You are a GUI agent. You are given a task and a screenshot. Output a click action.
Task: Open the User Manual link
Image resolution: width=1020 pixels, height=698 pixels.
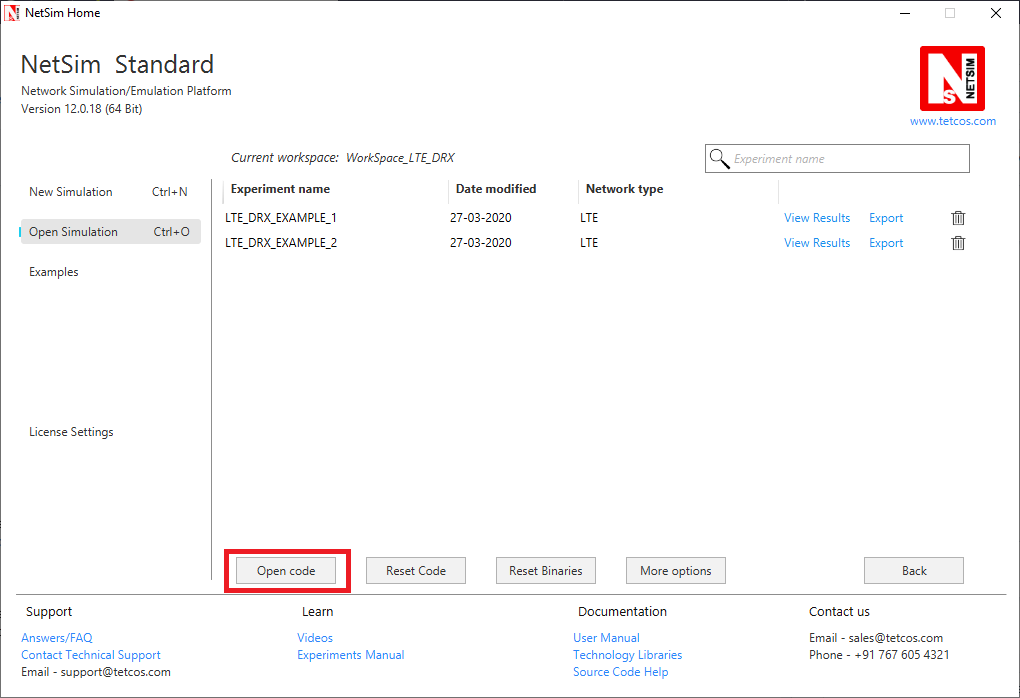pos(606,638)
